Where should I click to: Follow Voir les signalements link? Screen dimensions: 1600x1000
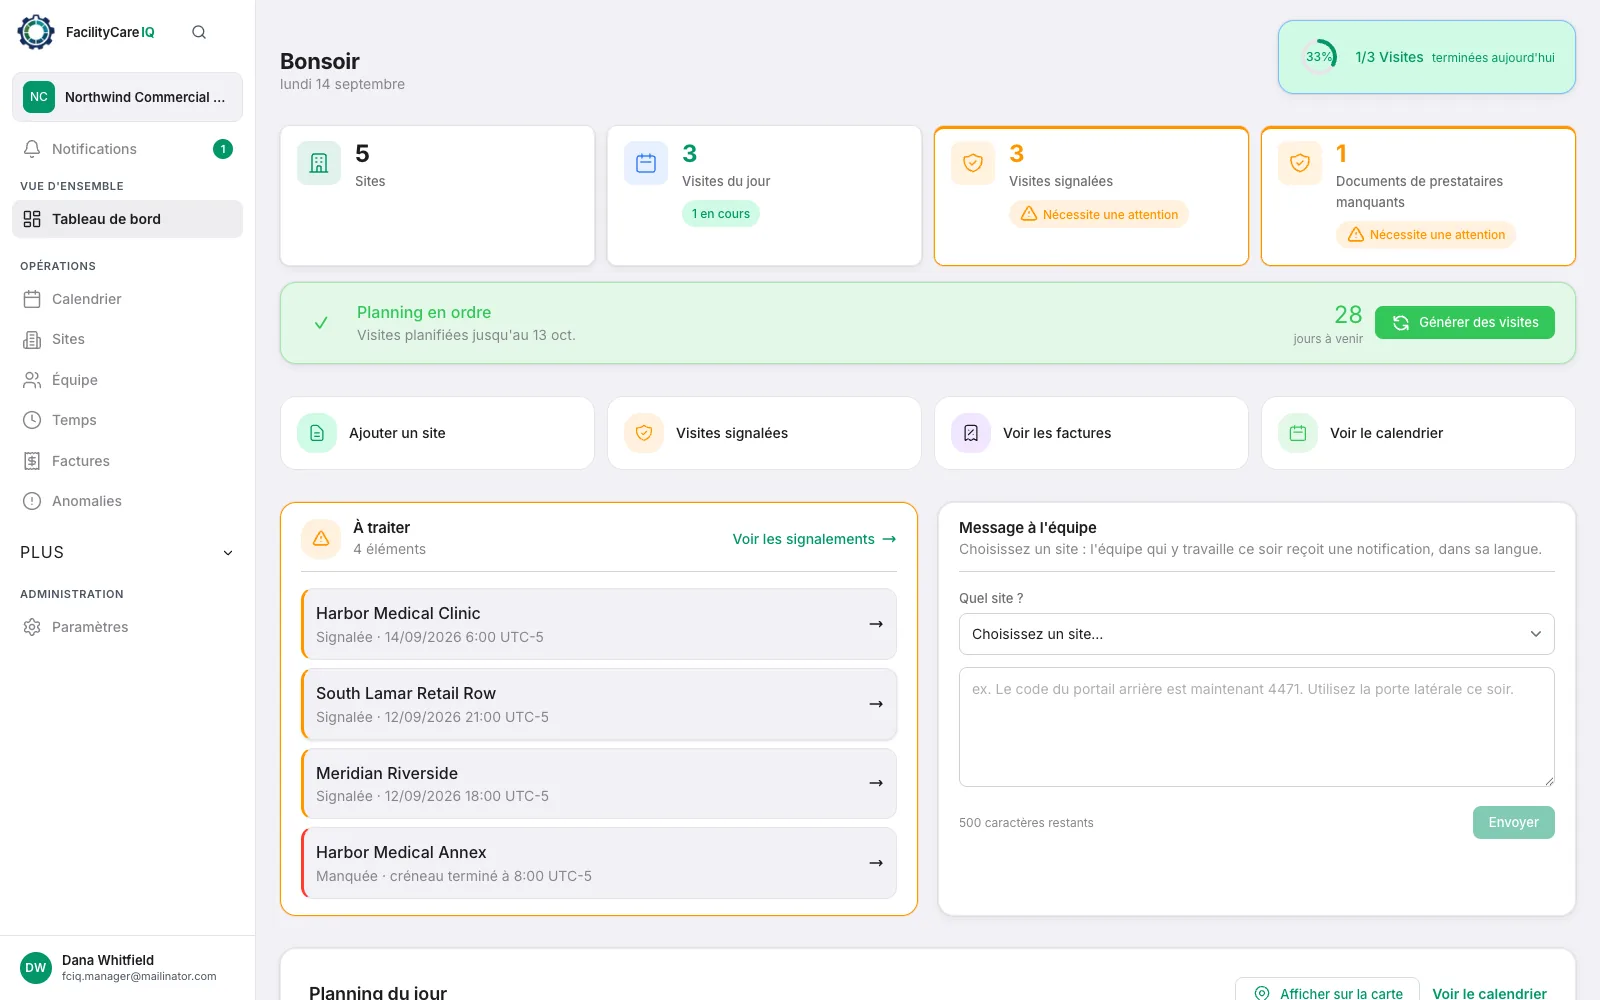[x=814, y=539]
